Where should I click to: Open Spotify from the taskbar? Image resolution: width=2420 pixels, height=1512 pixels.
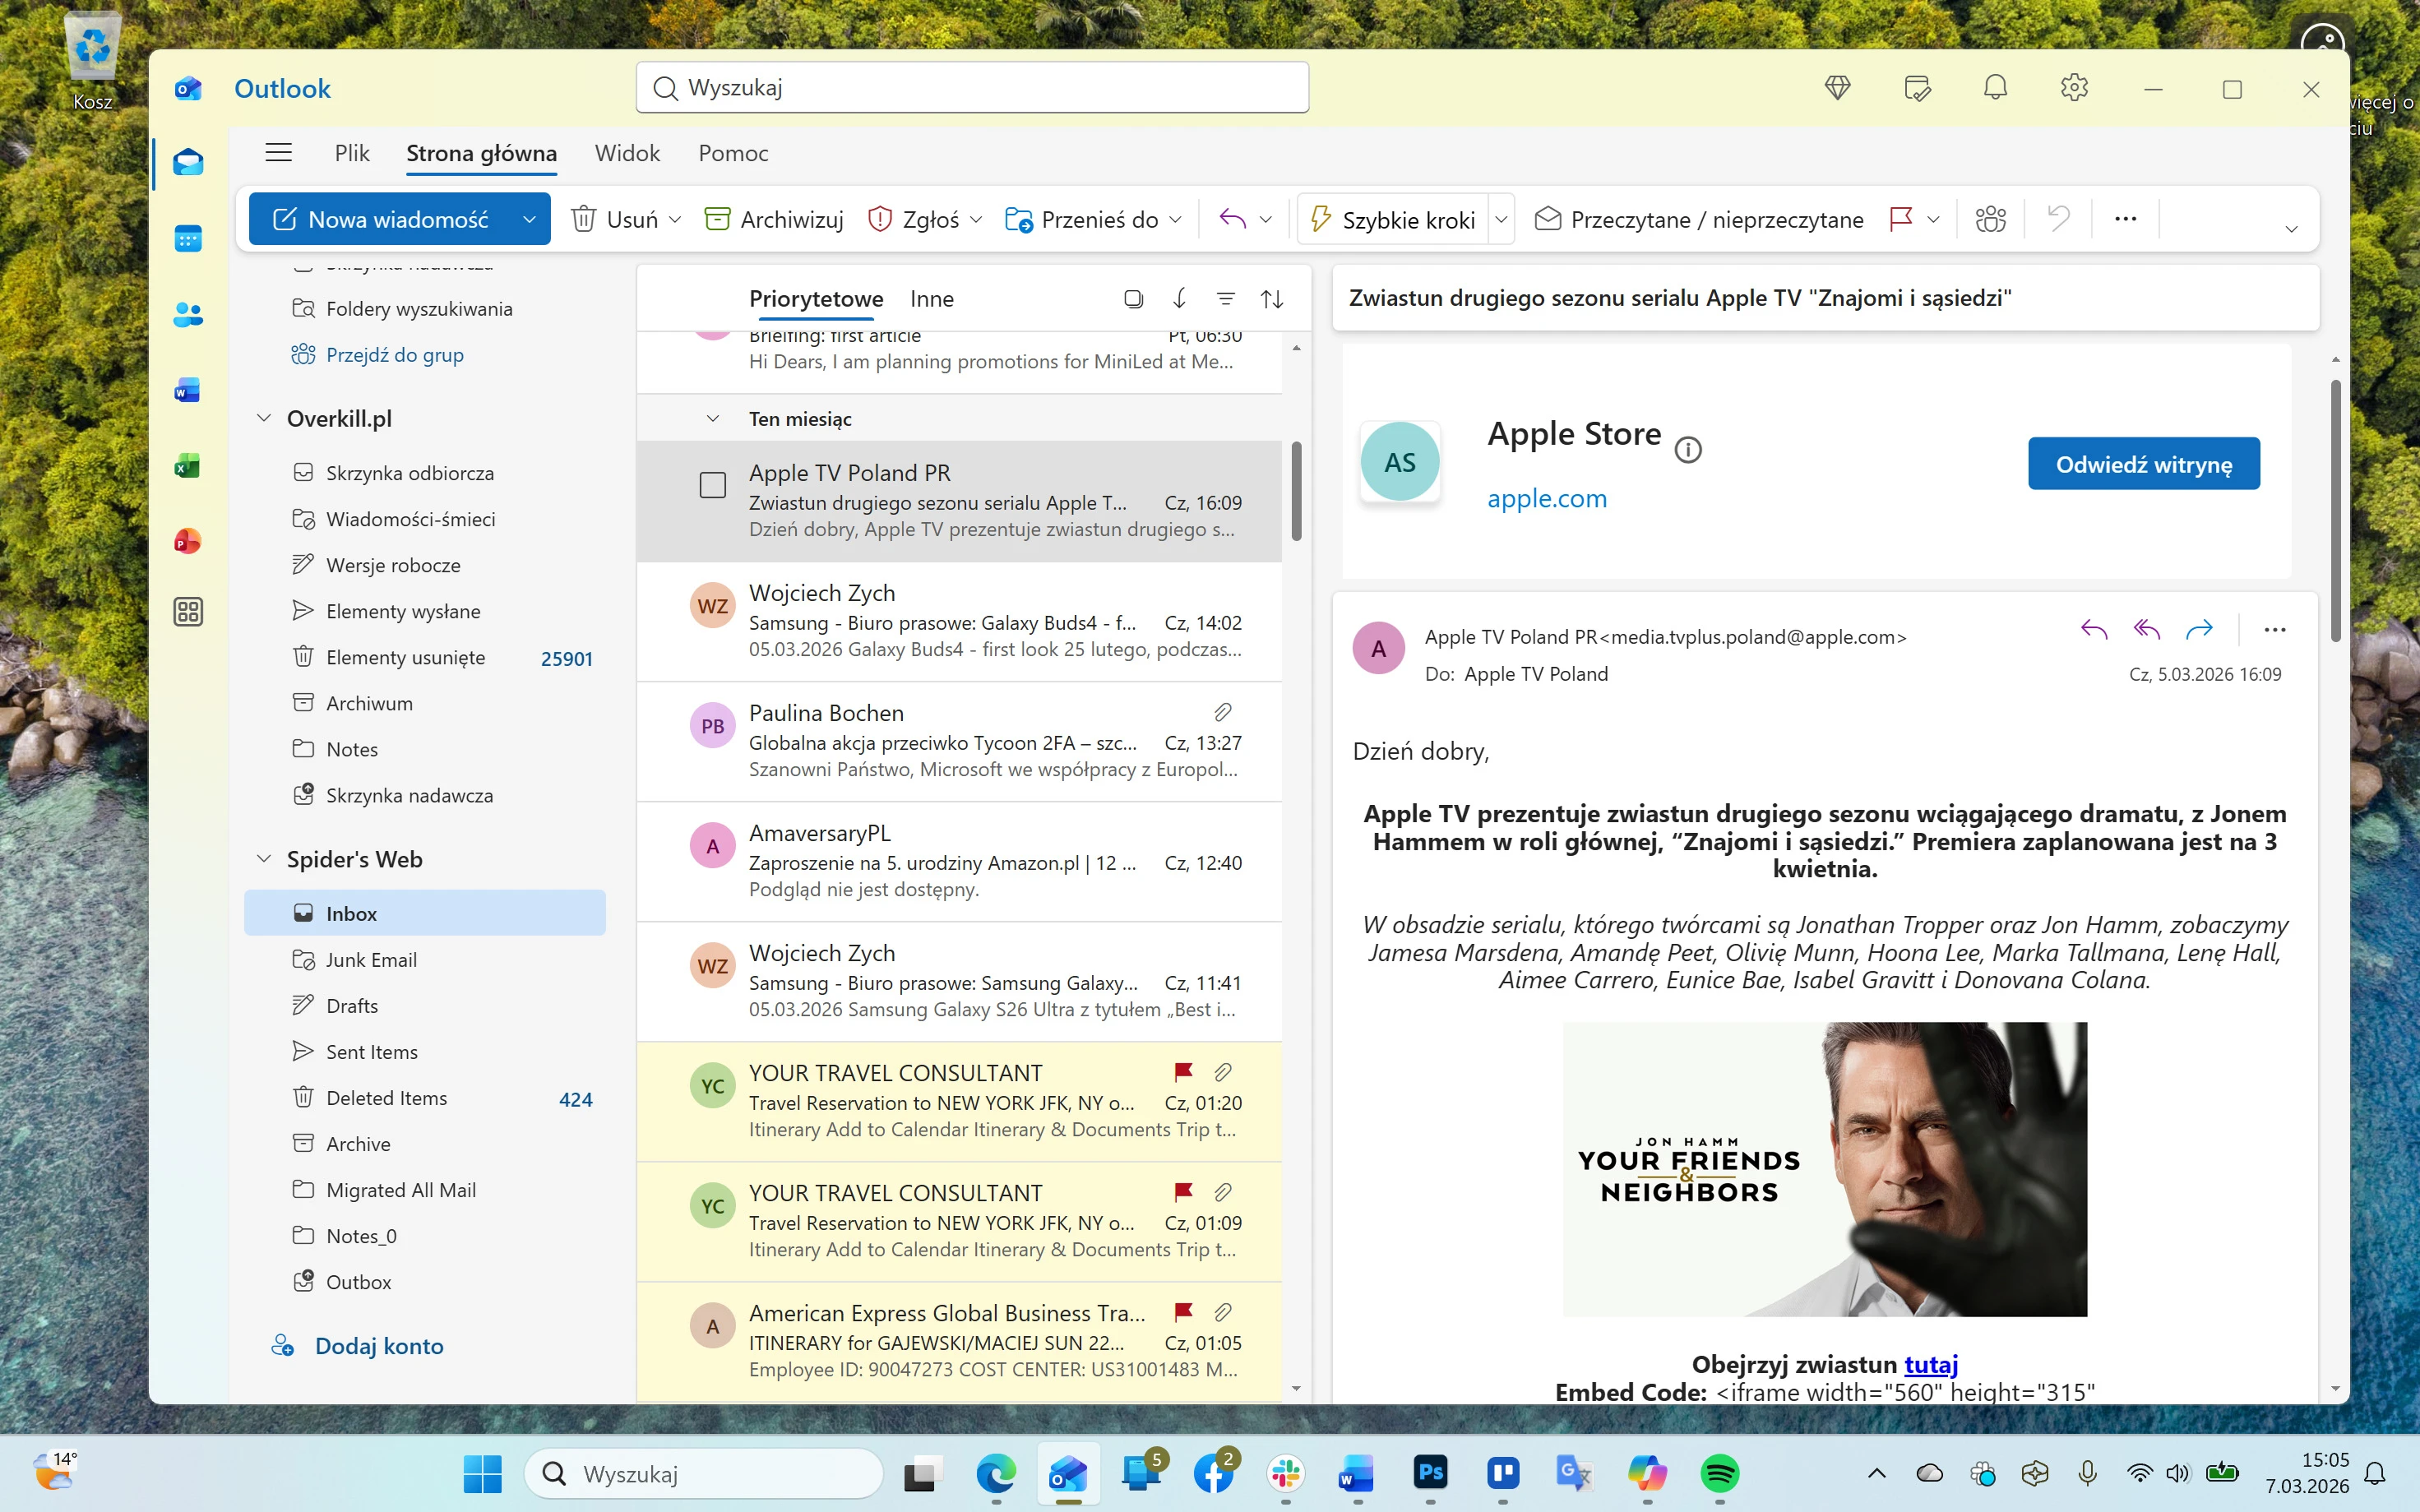click(1719, 1473)
